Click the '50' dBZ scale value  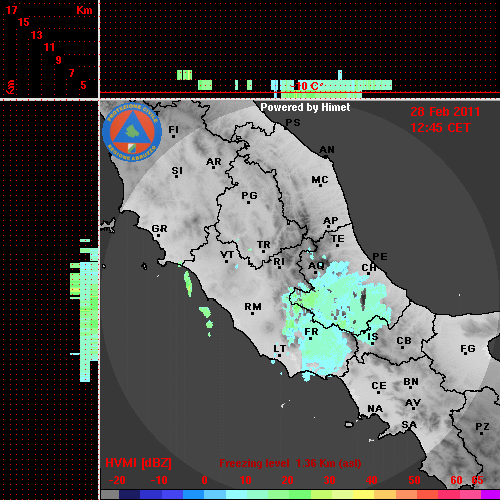(414, 480)
